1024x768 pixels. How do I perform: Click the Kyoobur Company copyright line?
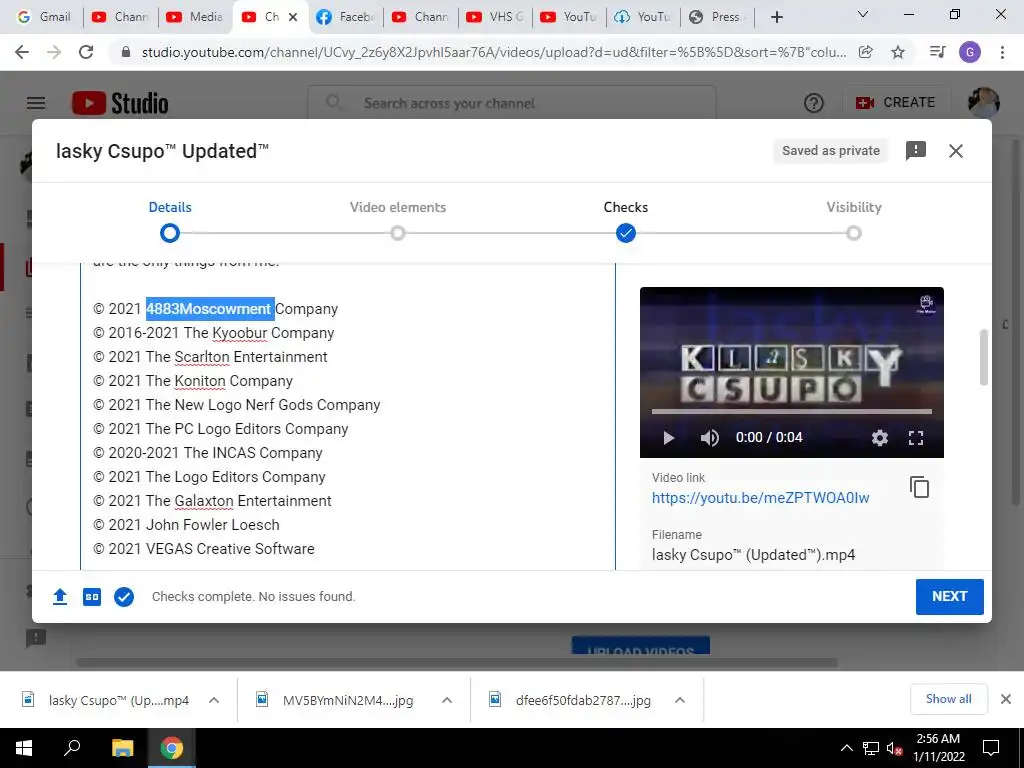tap(214, 333)
